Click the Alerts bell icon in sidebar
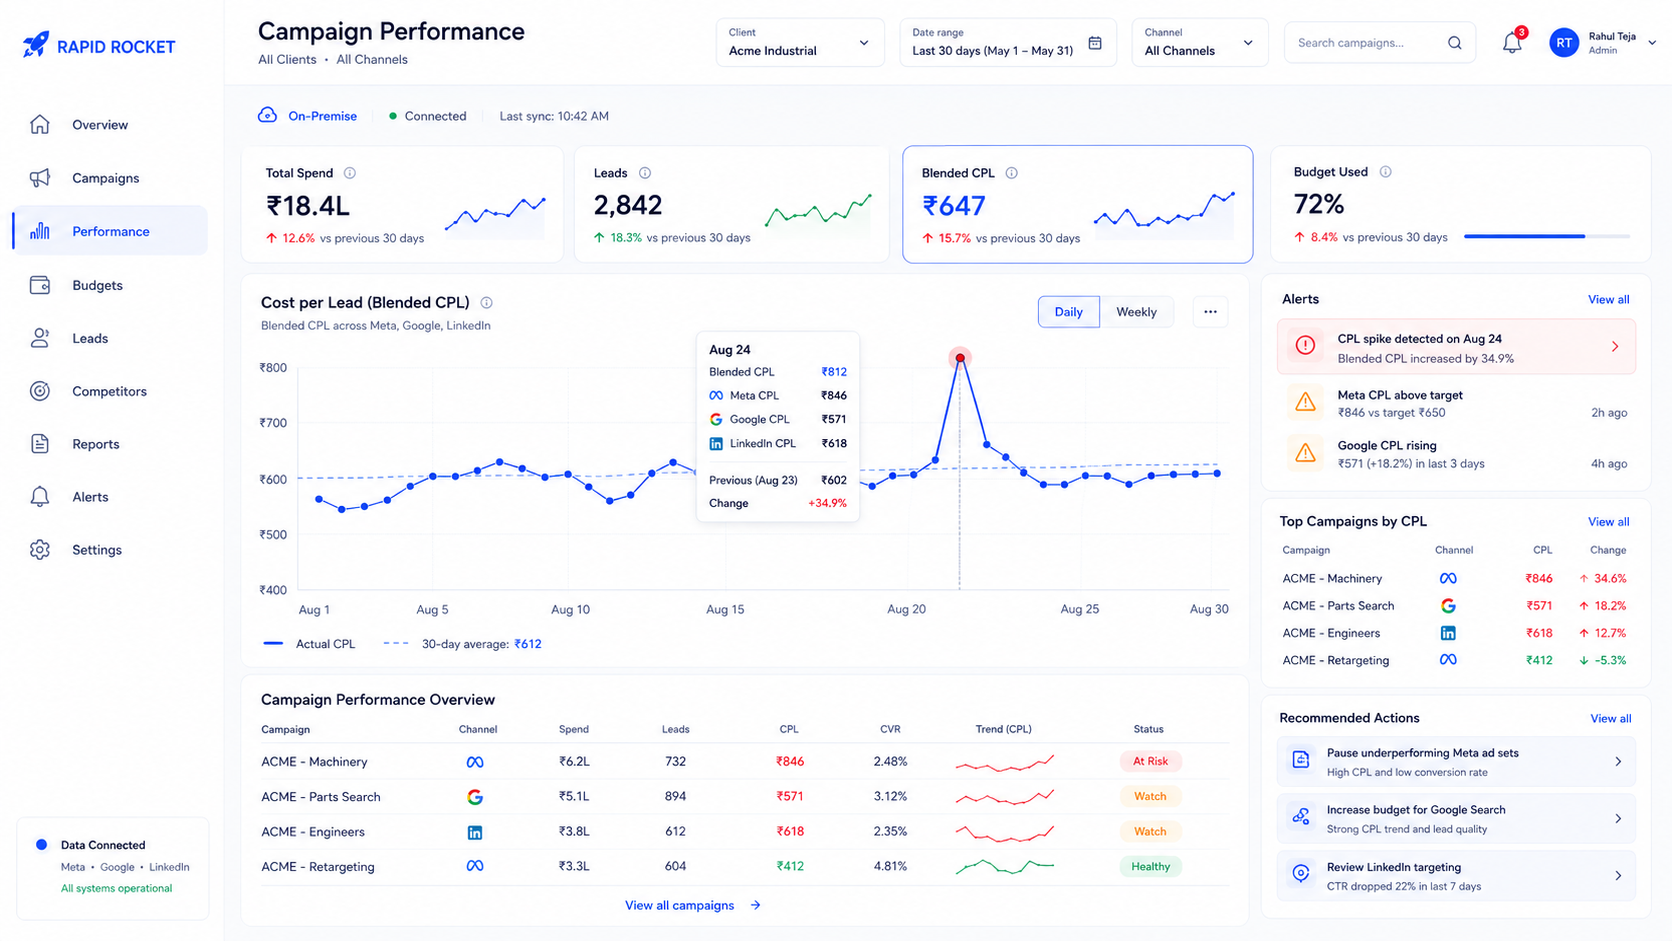Image resolution: width=1672 pixels, height=941 pixels. point(40,497)
